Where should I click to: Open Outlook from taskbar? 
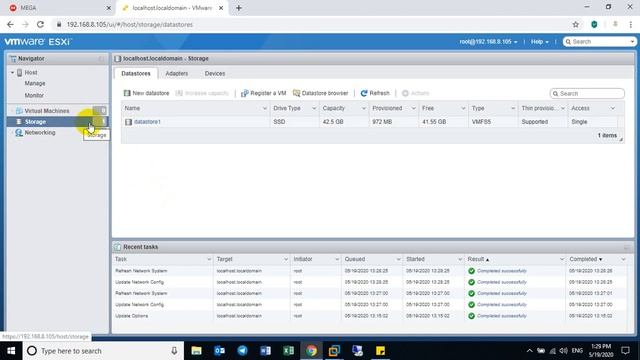coord(219,351)
